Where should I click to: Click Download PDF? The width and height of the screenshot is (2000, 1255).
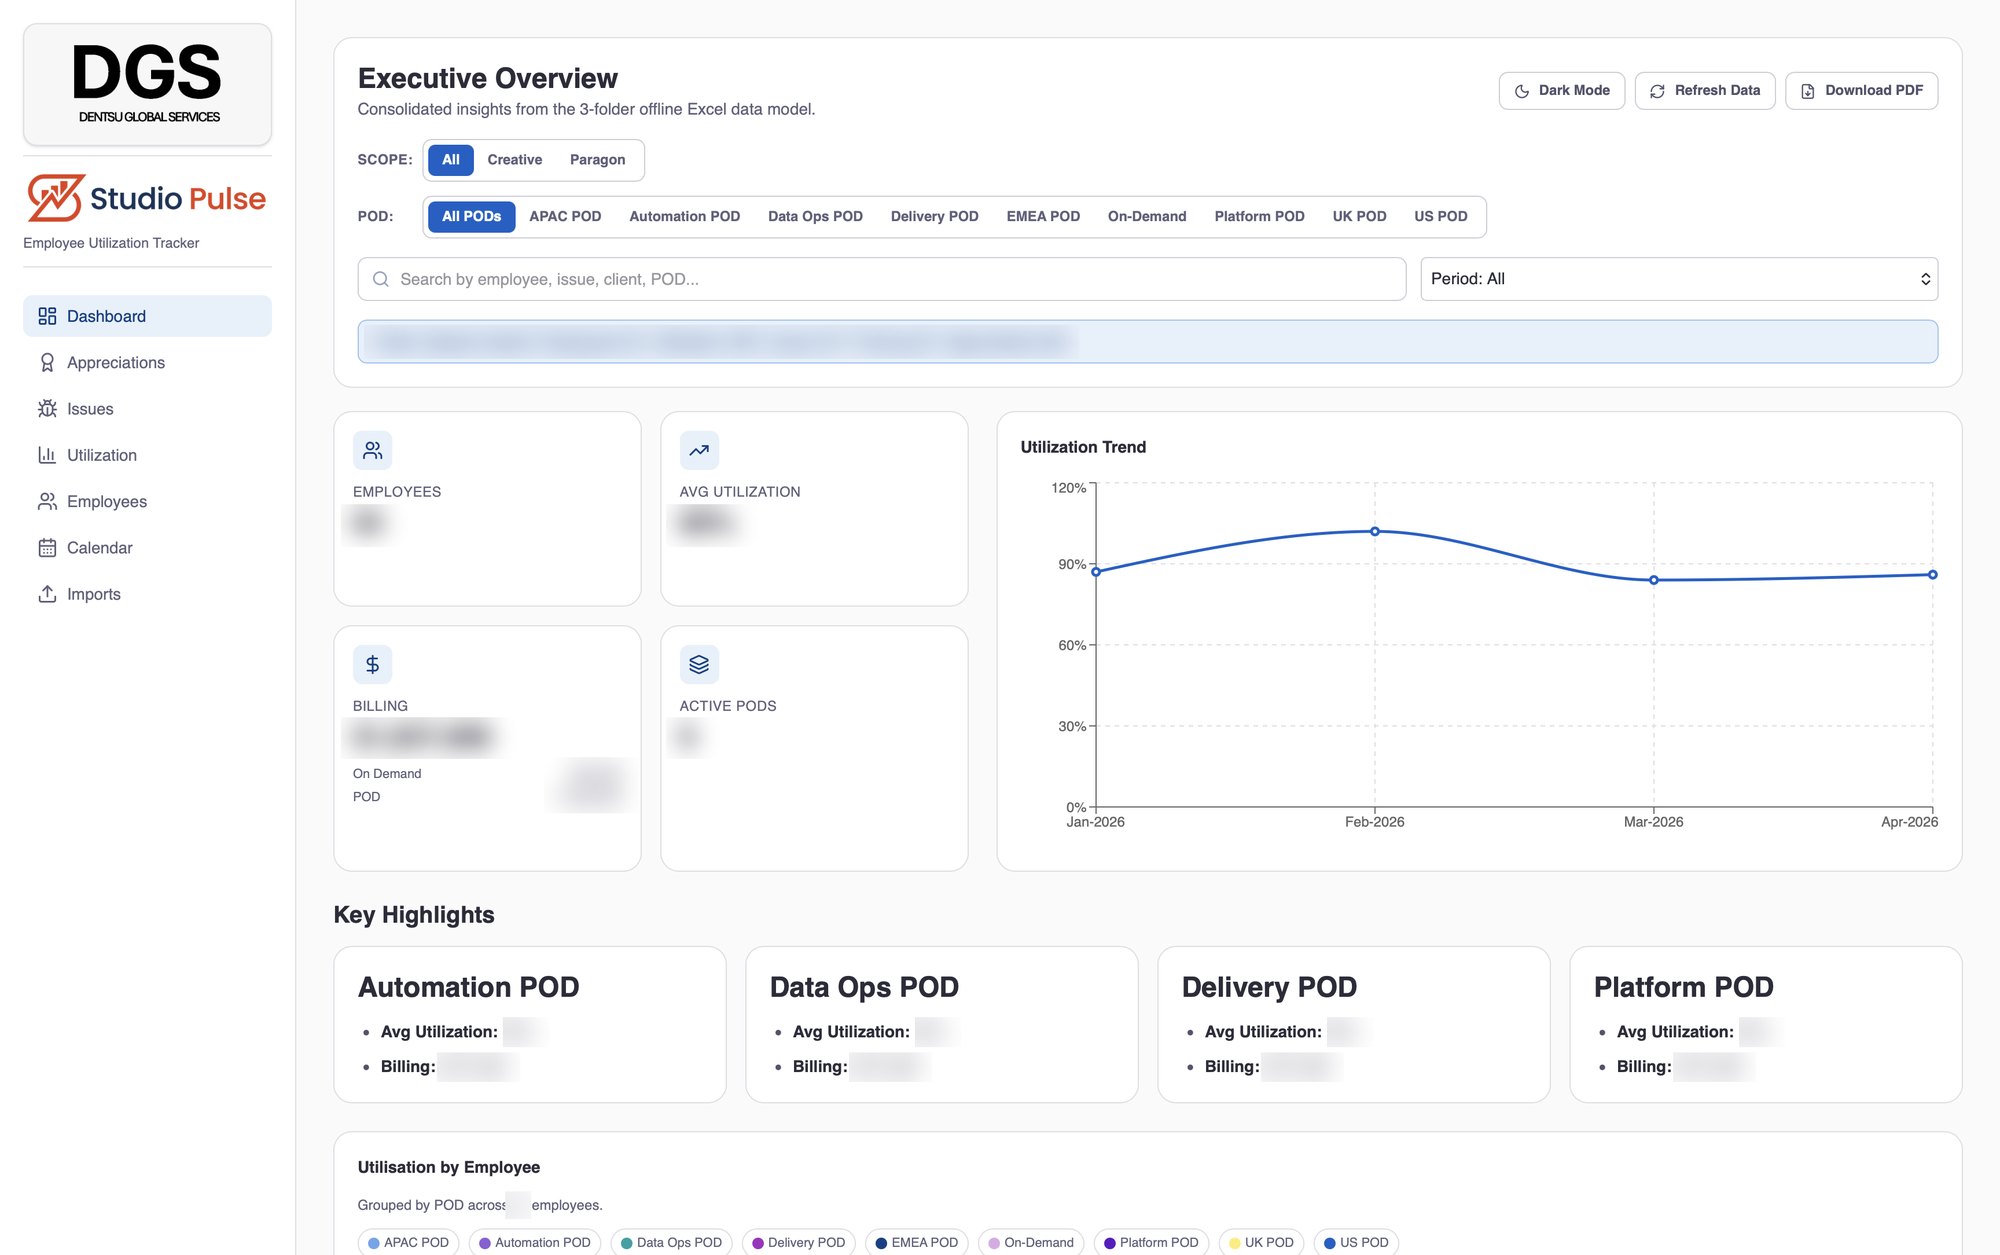[x=1861, y=91]
